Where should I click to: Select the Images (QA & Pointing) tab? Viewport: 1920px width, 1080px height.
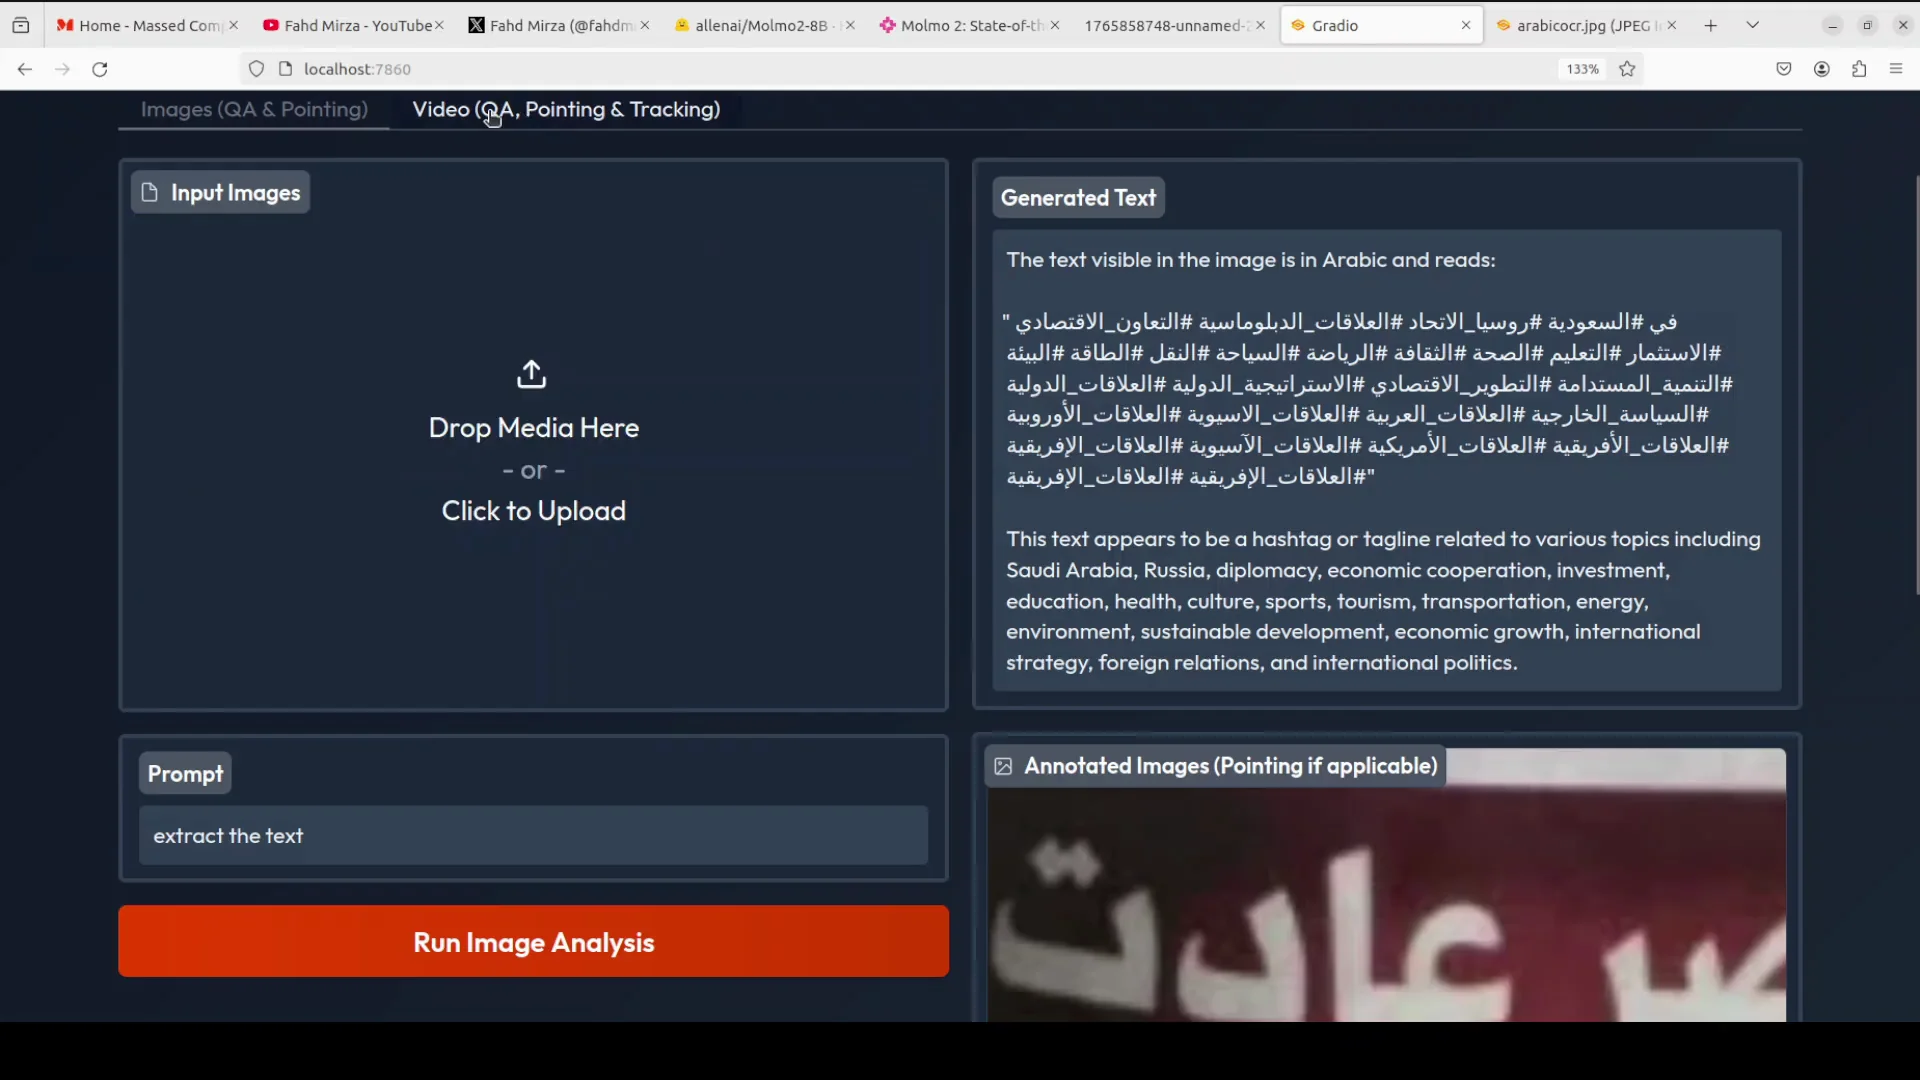(254, 109)
